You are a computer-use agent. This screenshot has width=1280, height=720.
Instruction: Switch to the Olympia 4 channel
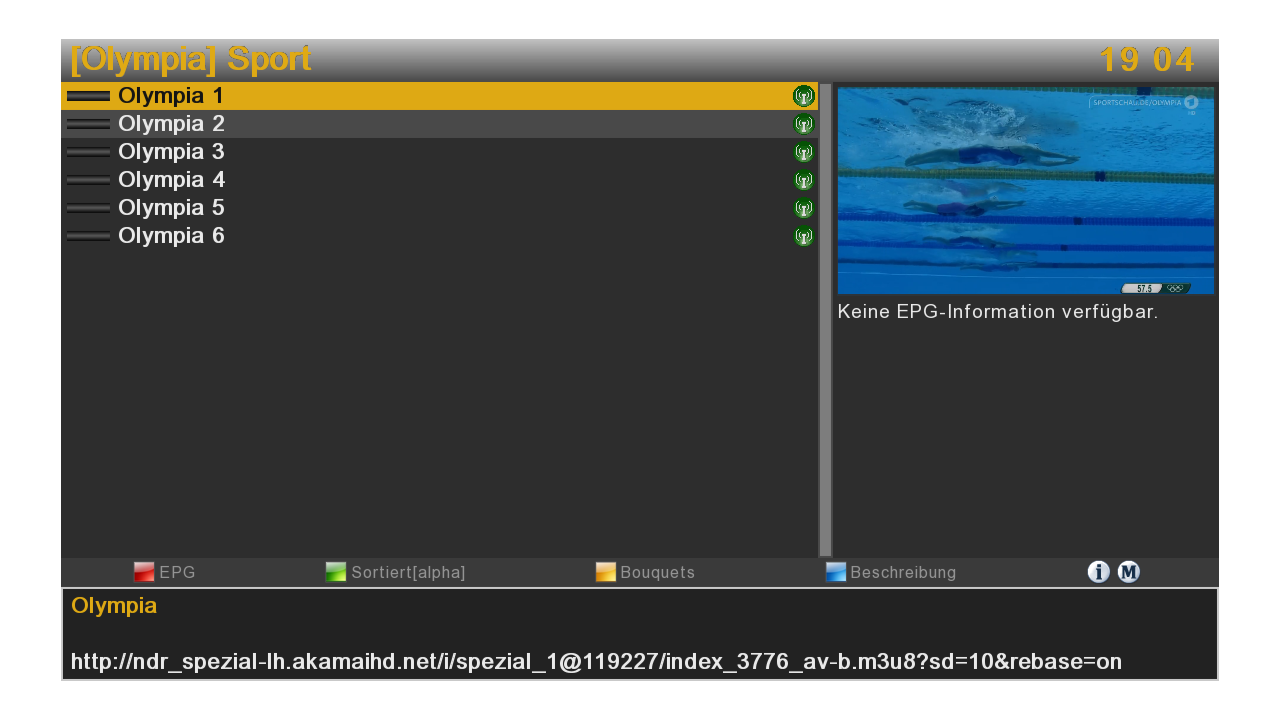click(x=171, y=180)
